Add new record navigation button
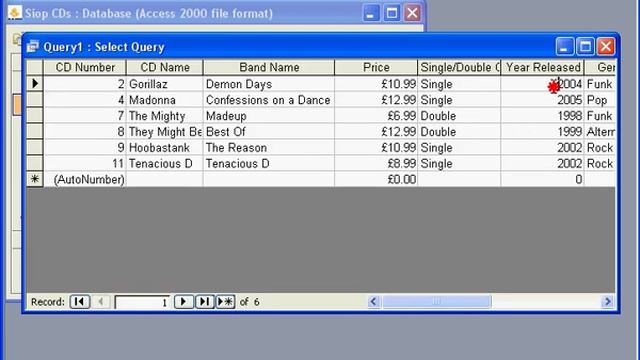The width and height of the screenshot is (640, 360). (x=225, y=302)
